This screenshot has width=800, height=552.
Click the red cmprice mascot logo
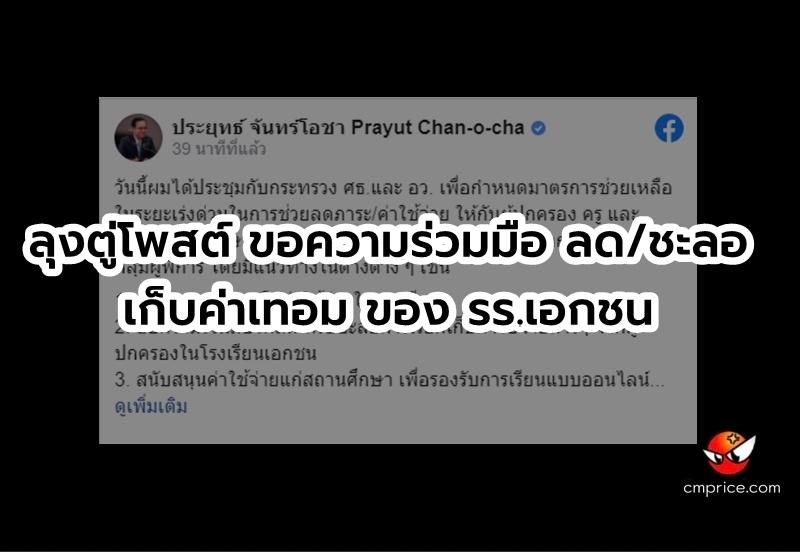730,453
